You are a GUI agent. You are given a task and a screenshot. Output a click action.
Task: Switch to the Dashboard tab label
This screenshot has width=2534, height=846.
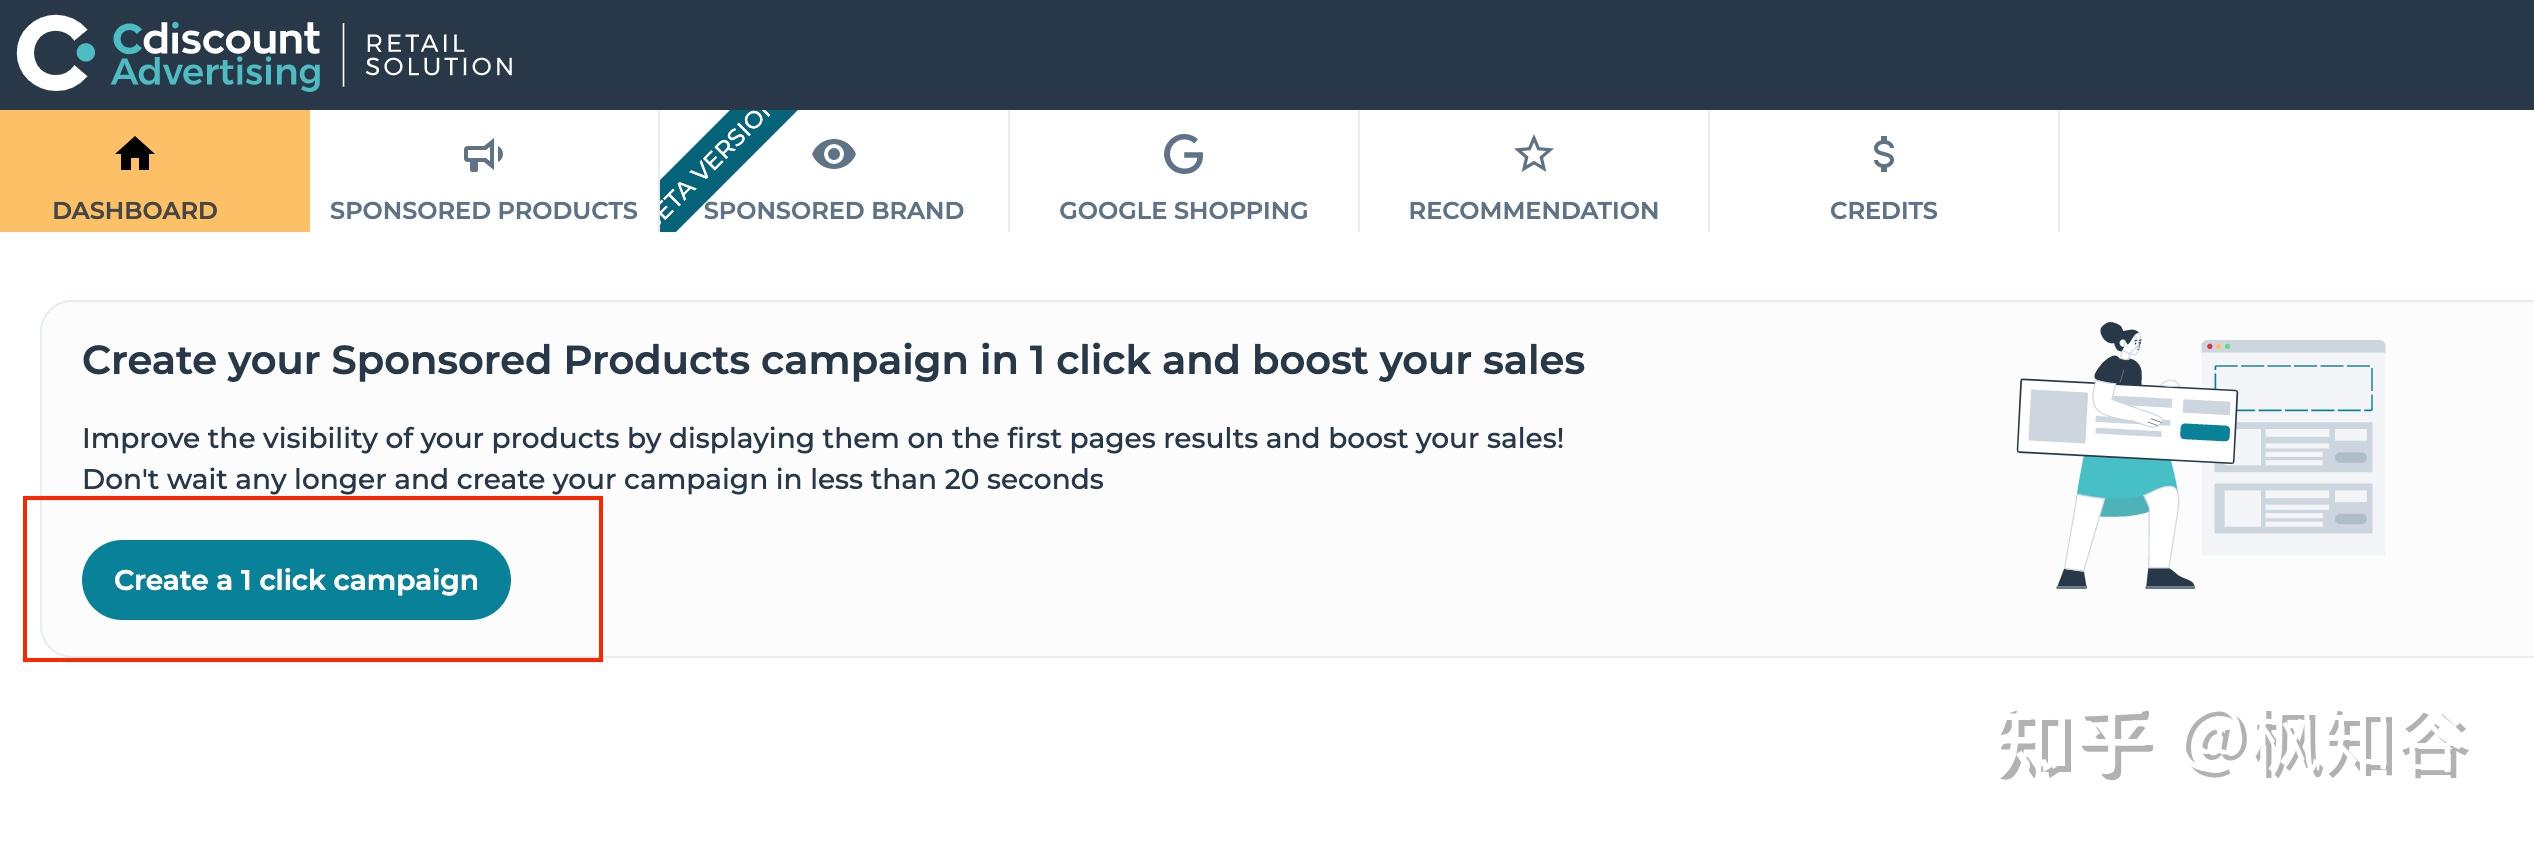tap(135, 210)
